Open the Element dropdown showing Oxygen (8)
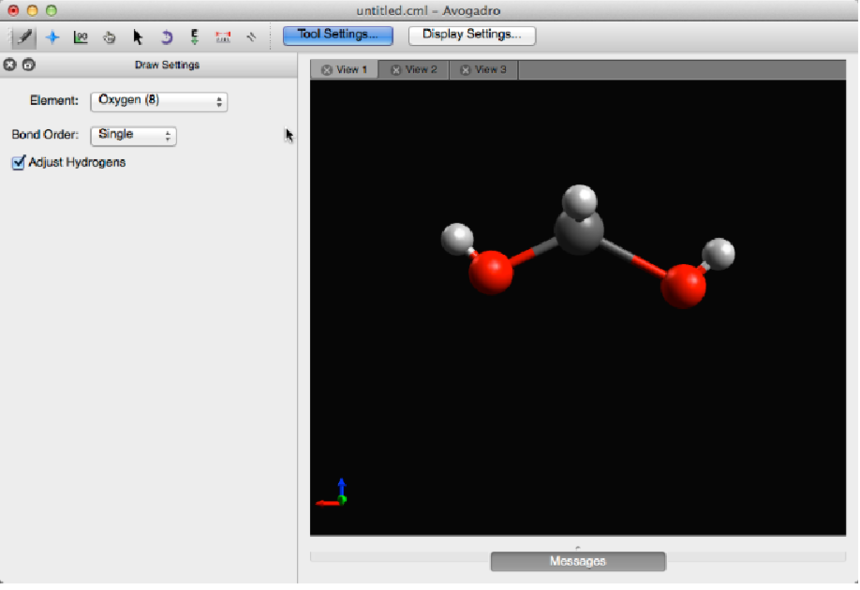 tap(159, 102)
